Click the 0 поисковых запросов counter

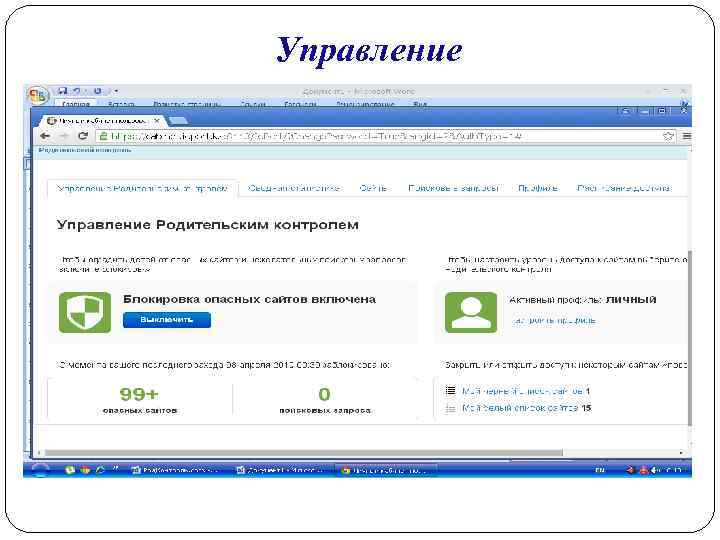coord(325,399)
